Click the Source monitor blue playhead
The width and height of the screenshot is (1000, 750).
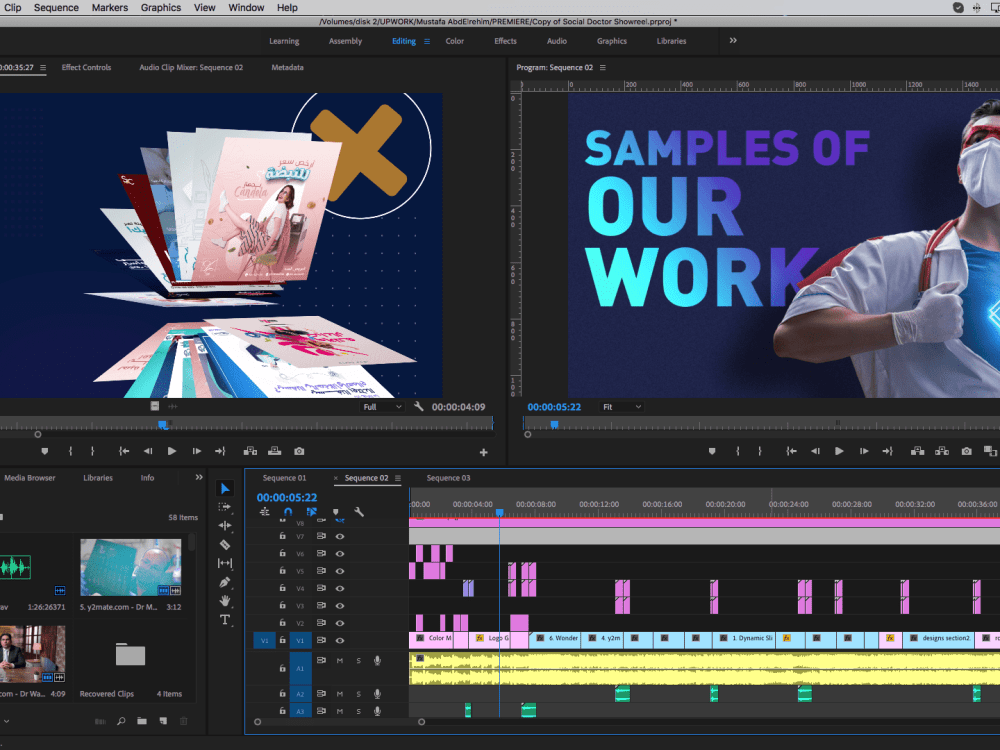click(163, 424)
